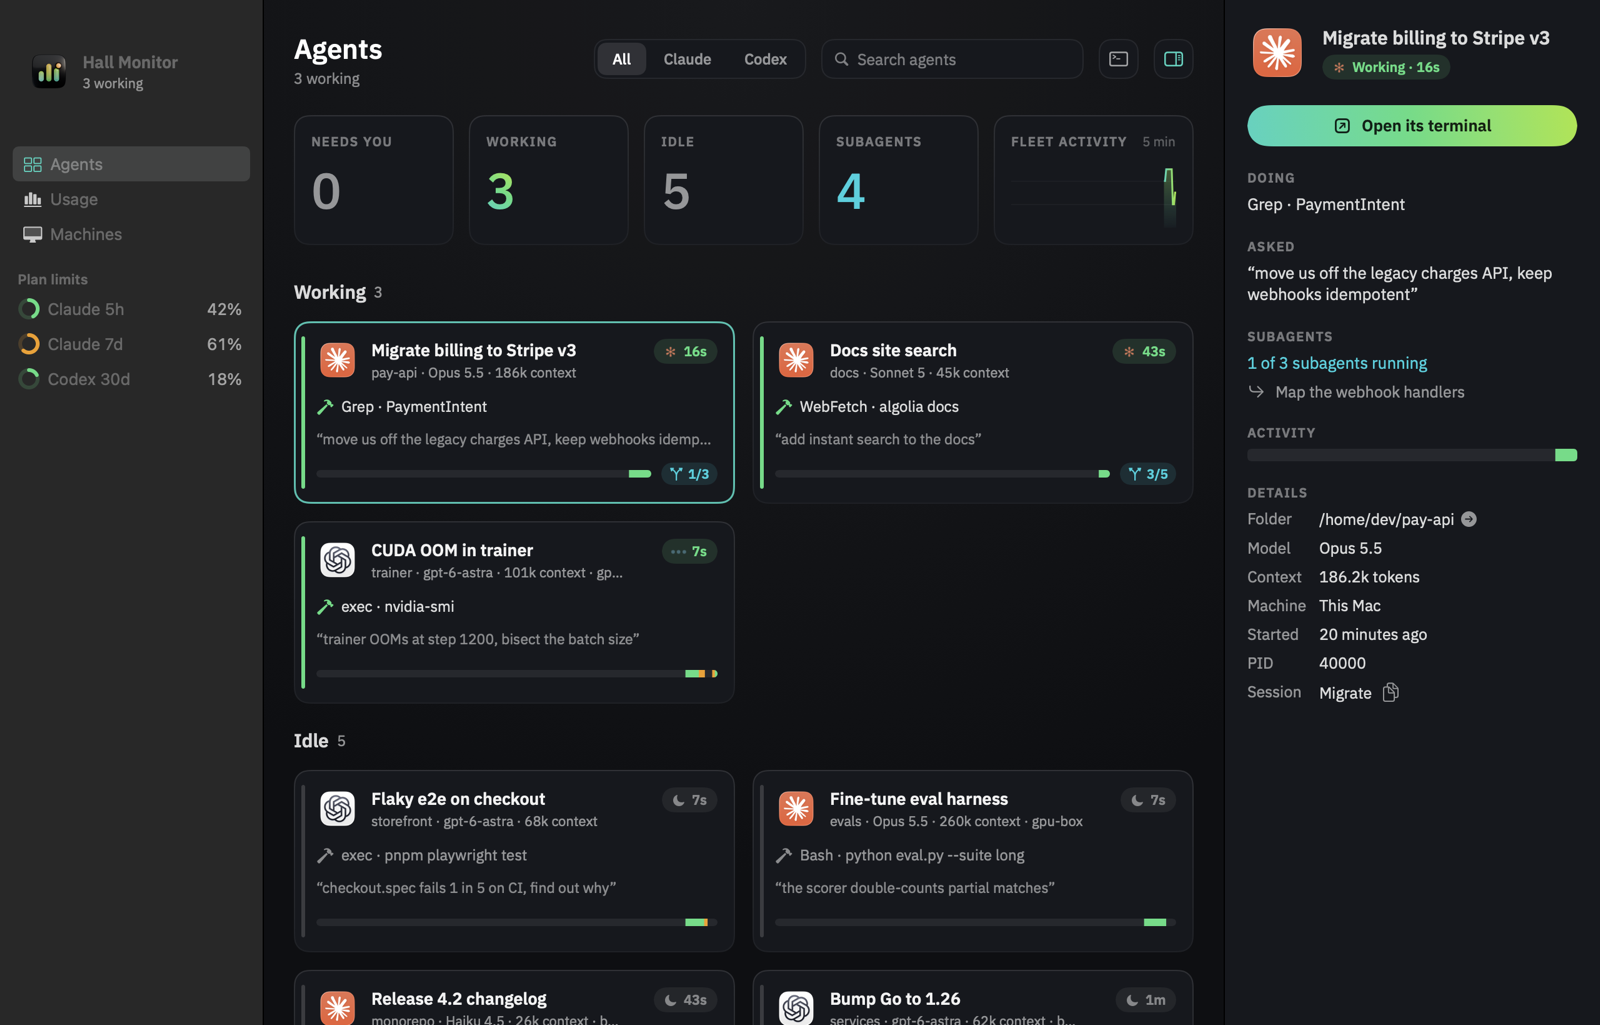Click the Codex icon on CUDA OOM card
1600x1025 pixels.
(338, 559)
